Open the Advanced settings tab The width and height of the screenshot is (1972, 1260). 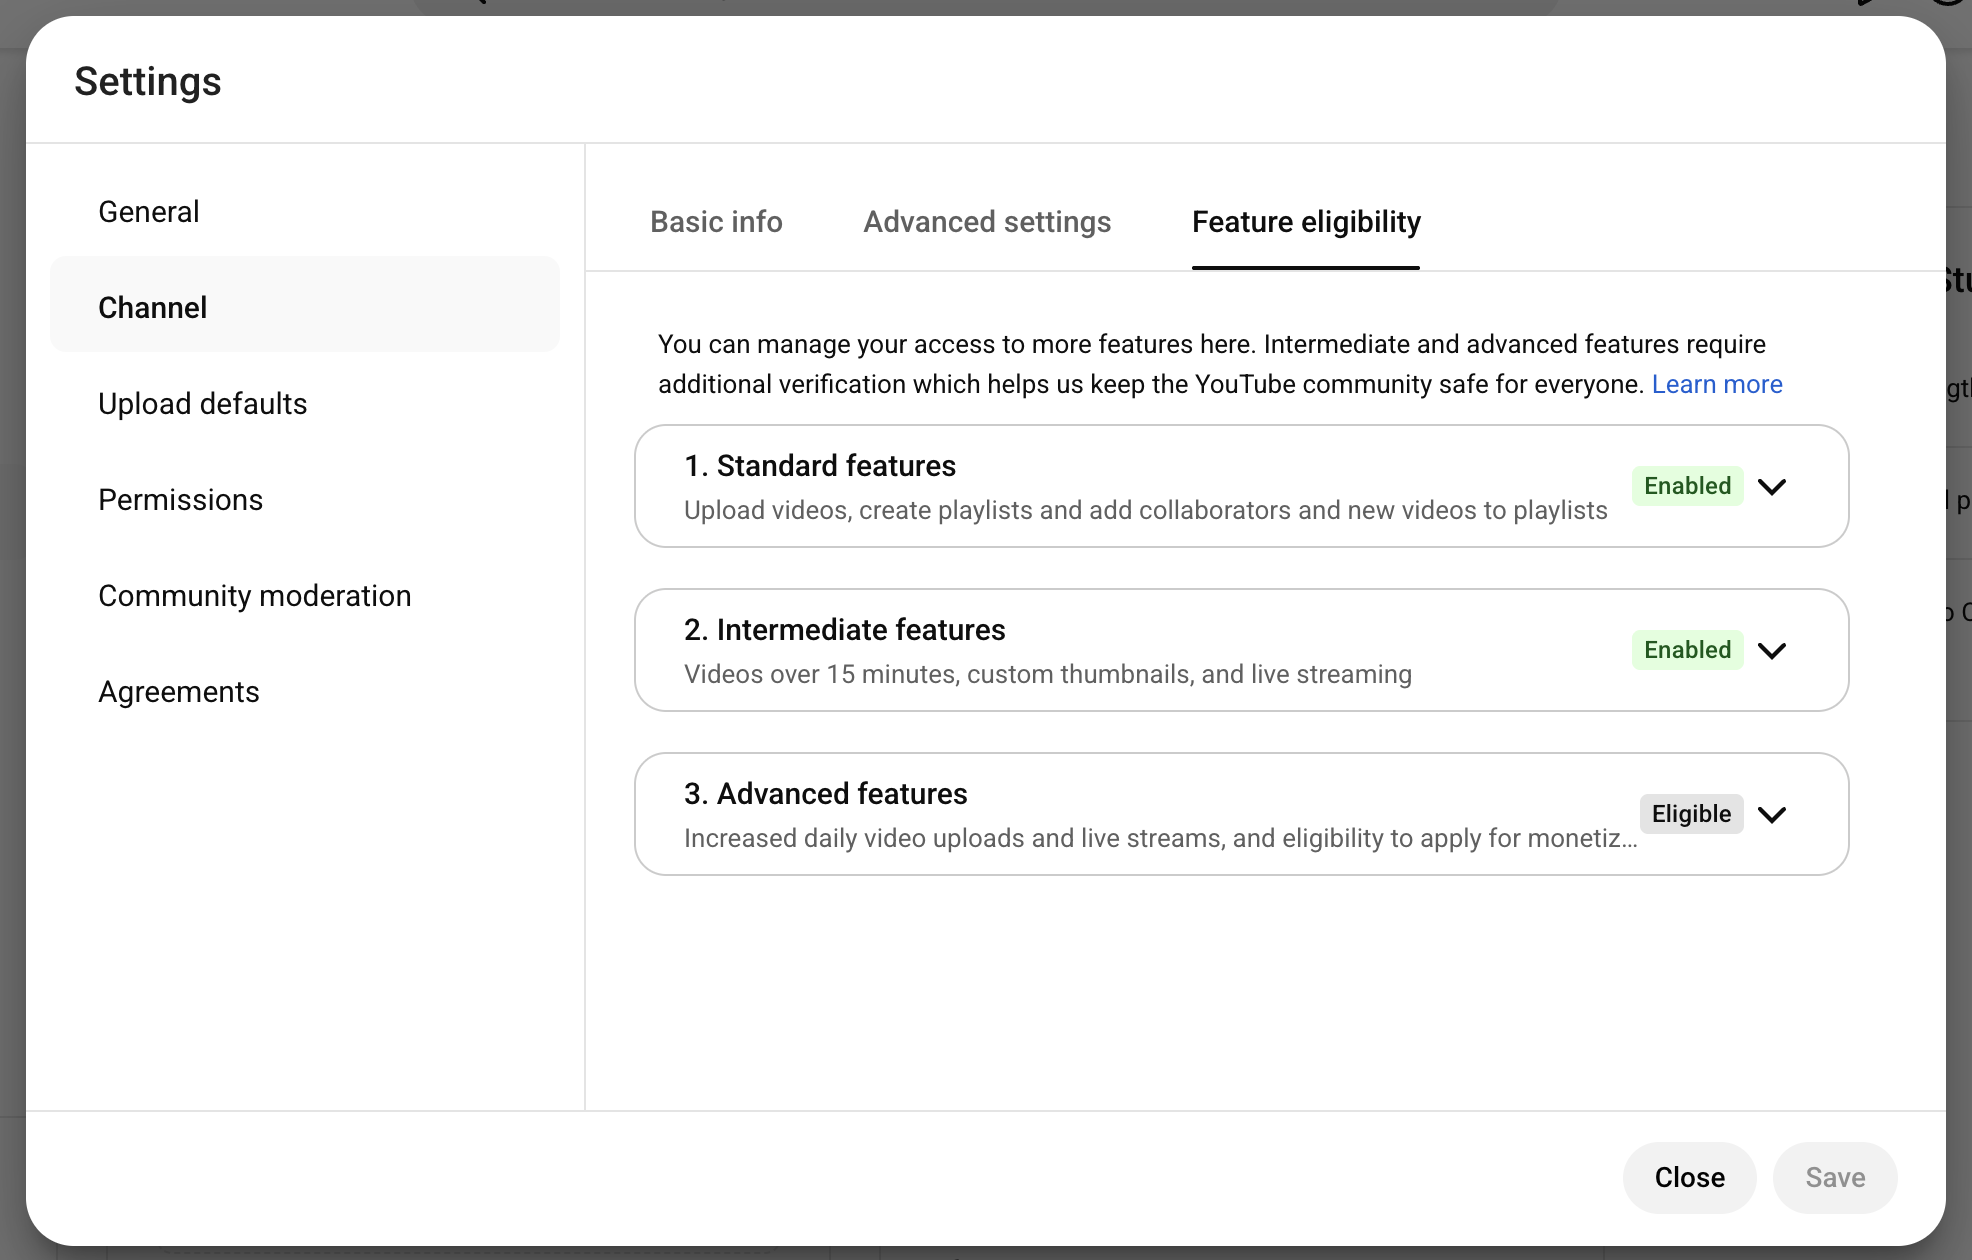(987, 222)
